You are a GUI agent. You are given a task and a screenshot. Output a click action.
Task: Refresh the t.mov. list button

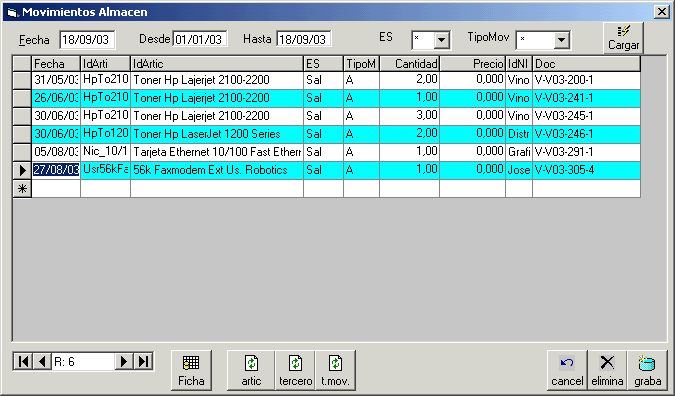click(x=335, y=370)
